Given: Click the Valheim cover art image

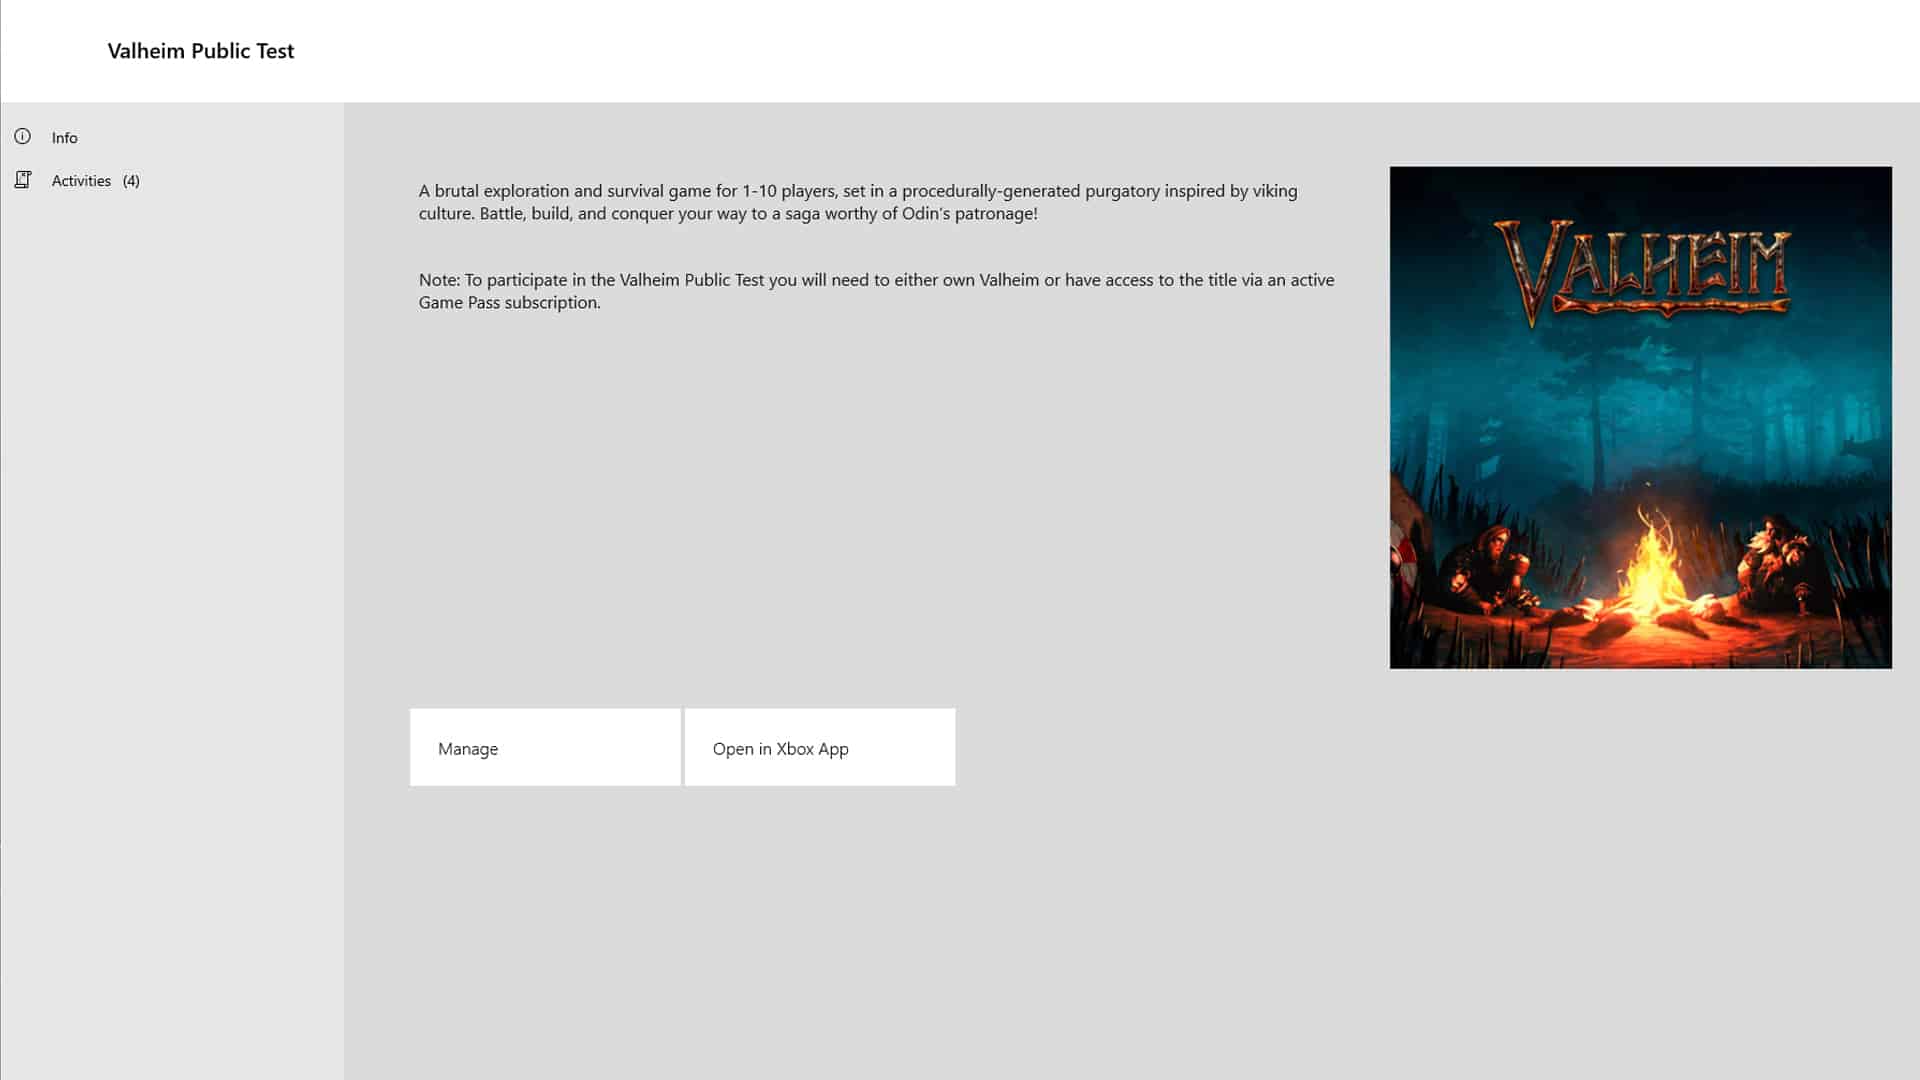Looking at the screenshot, I should 1641,418.
